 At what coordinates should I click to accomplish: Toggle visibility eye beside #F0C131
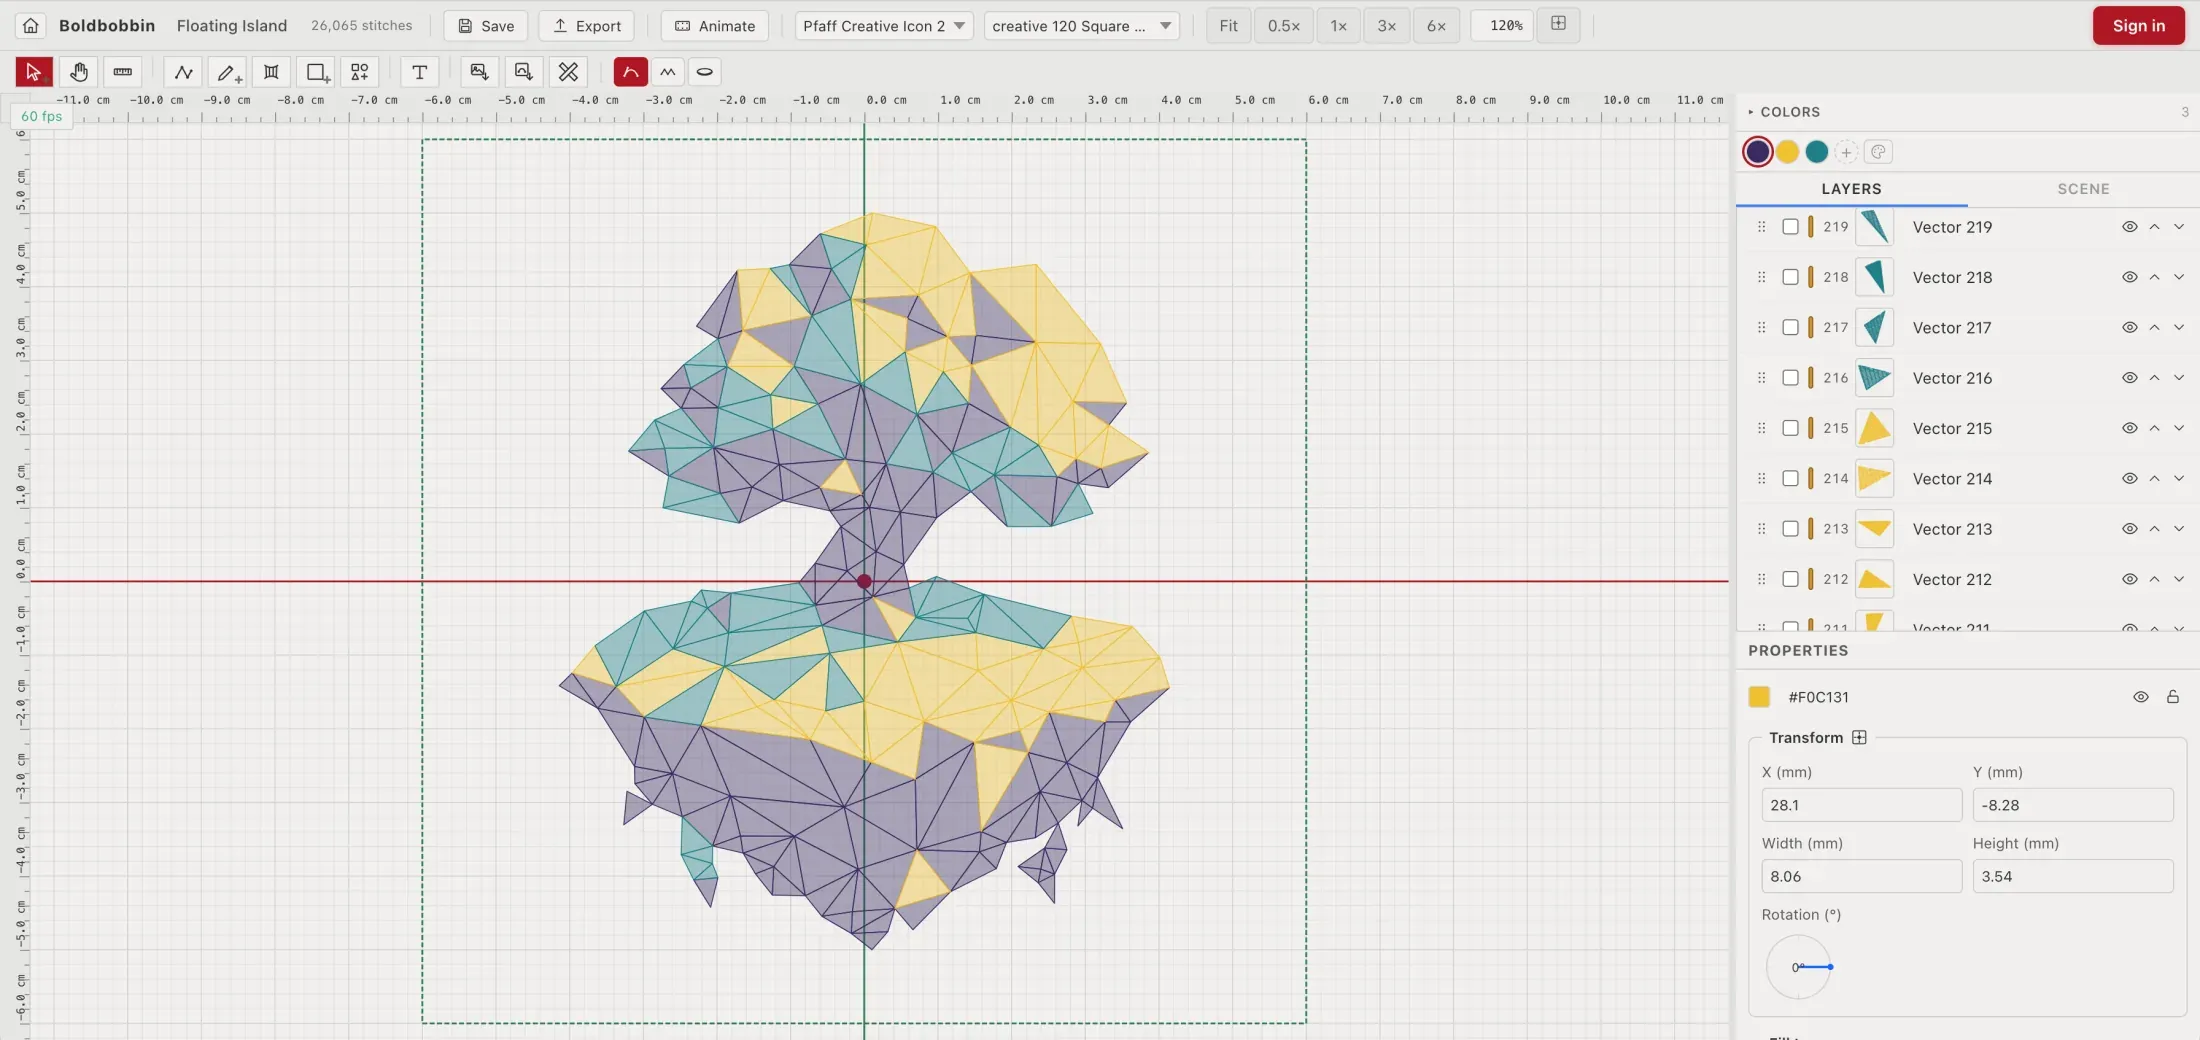[2141, 697]
